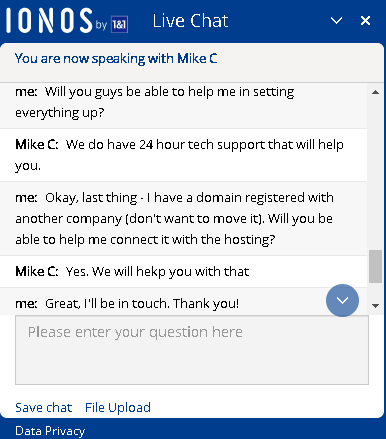This screenshot has width=386, height=439.
Task: Click the scrollbar down arrow
Action: pos(375,305)
